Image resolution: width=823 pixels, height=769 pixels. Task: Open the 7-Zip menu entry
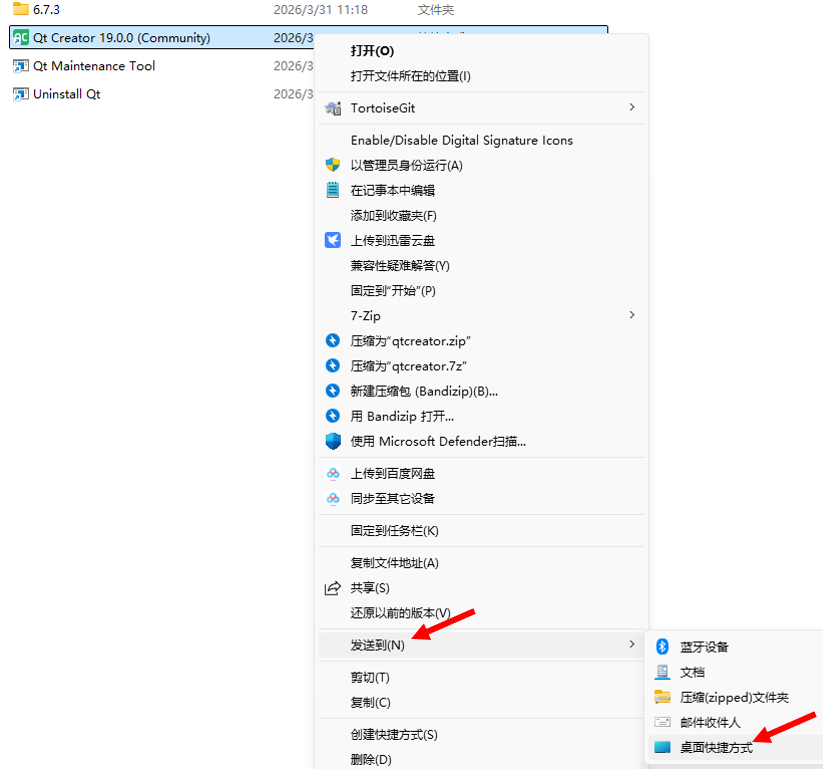(x=481, y=315)
